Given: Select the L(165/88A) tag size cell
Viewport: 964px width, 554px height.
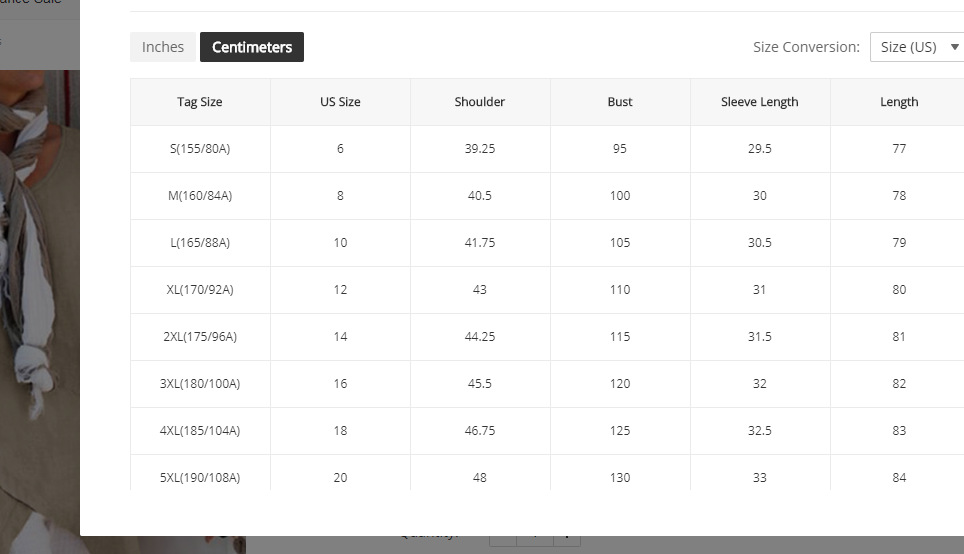Looking at the screenshot, I should 200,243.
